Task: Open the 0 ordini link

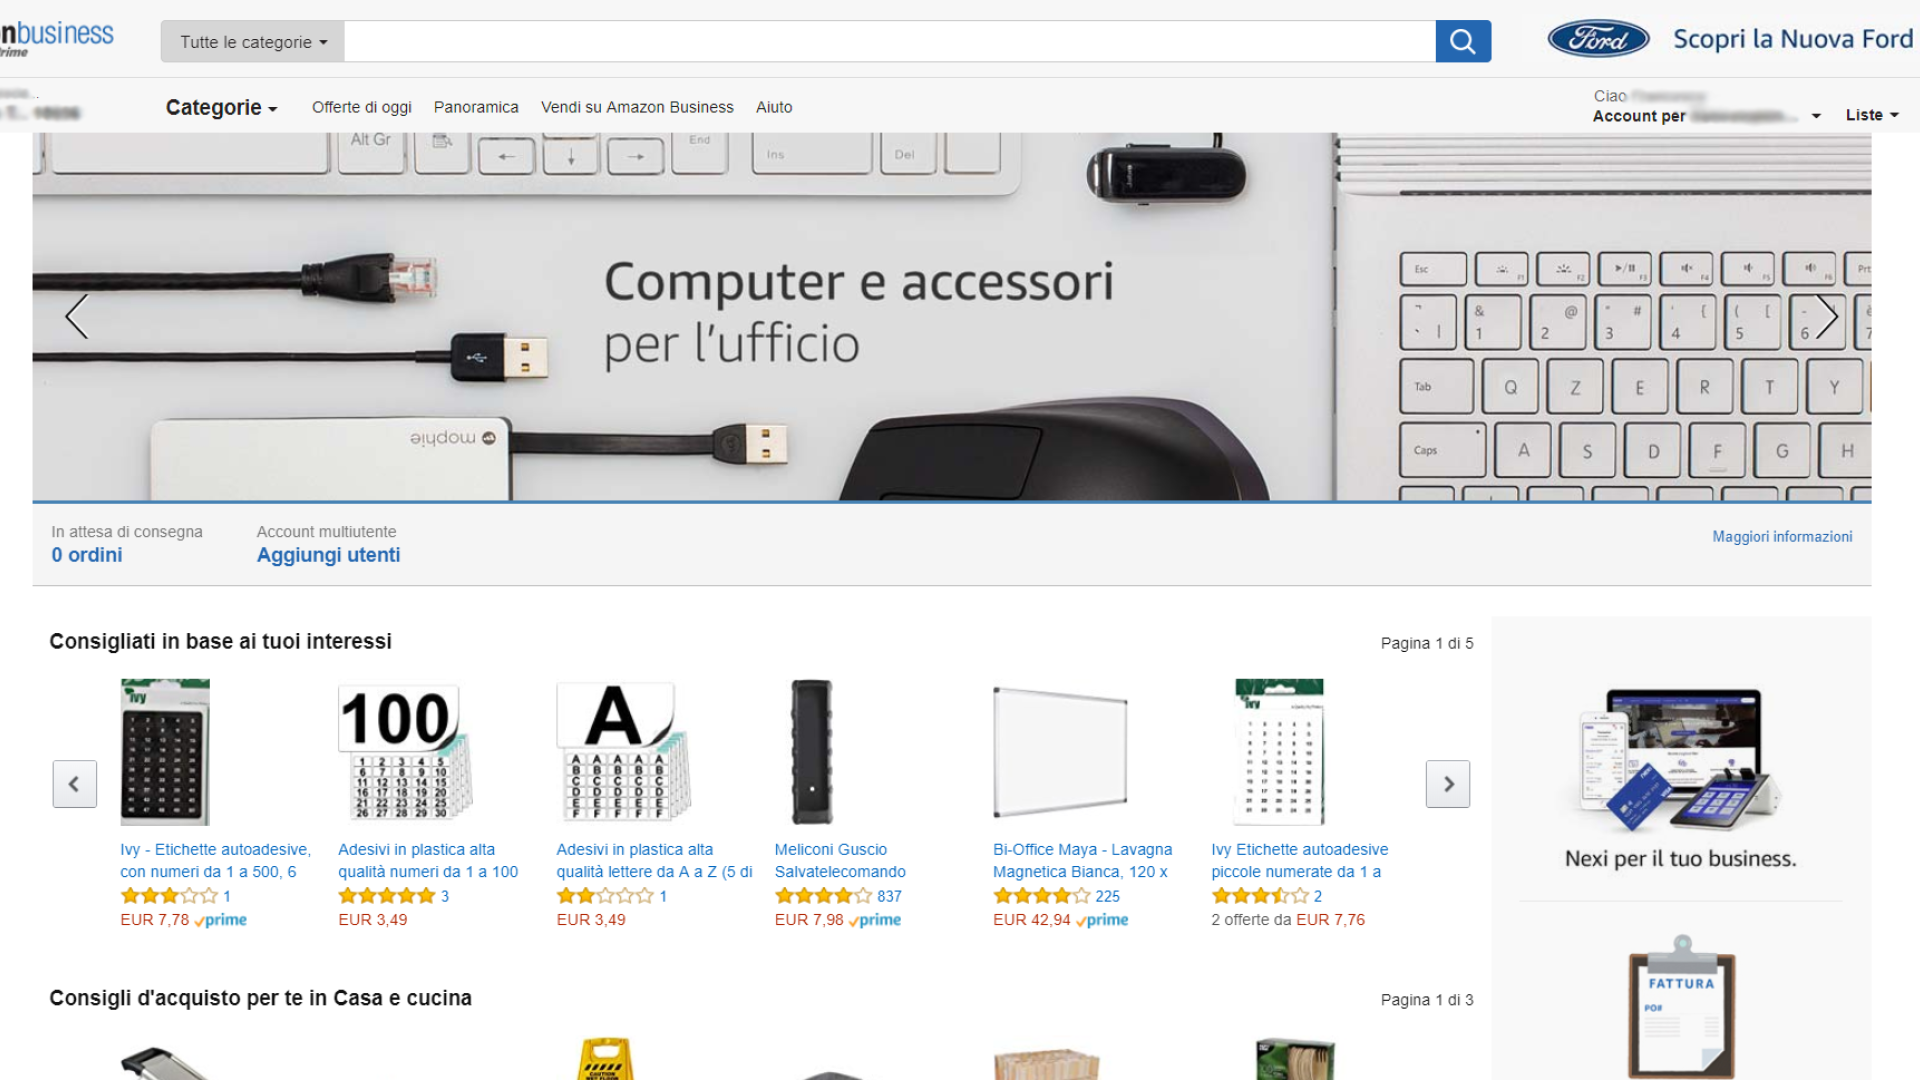Action: 87,555
